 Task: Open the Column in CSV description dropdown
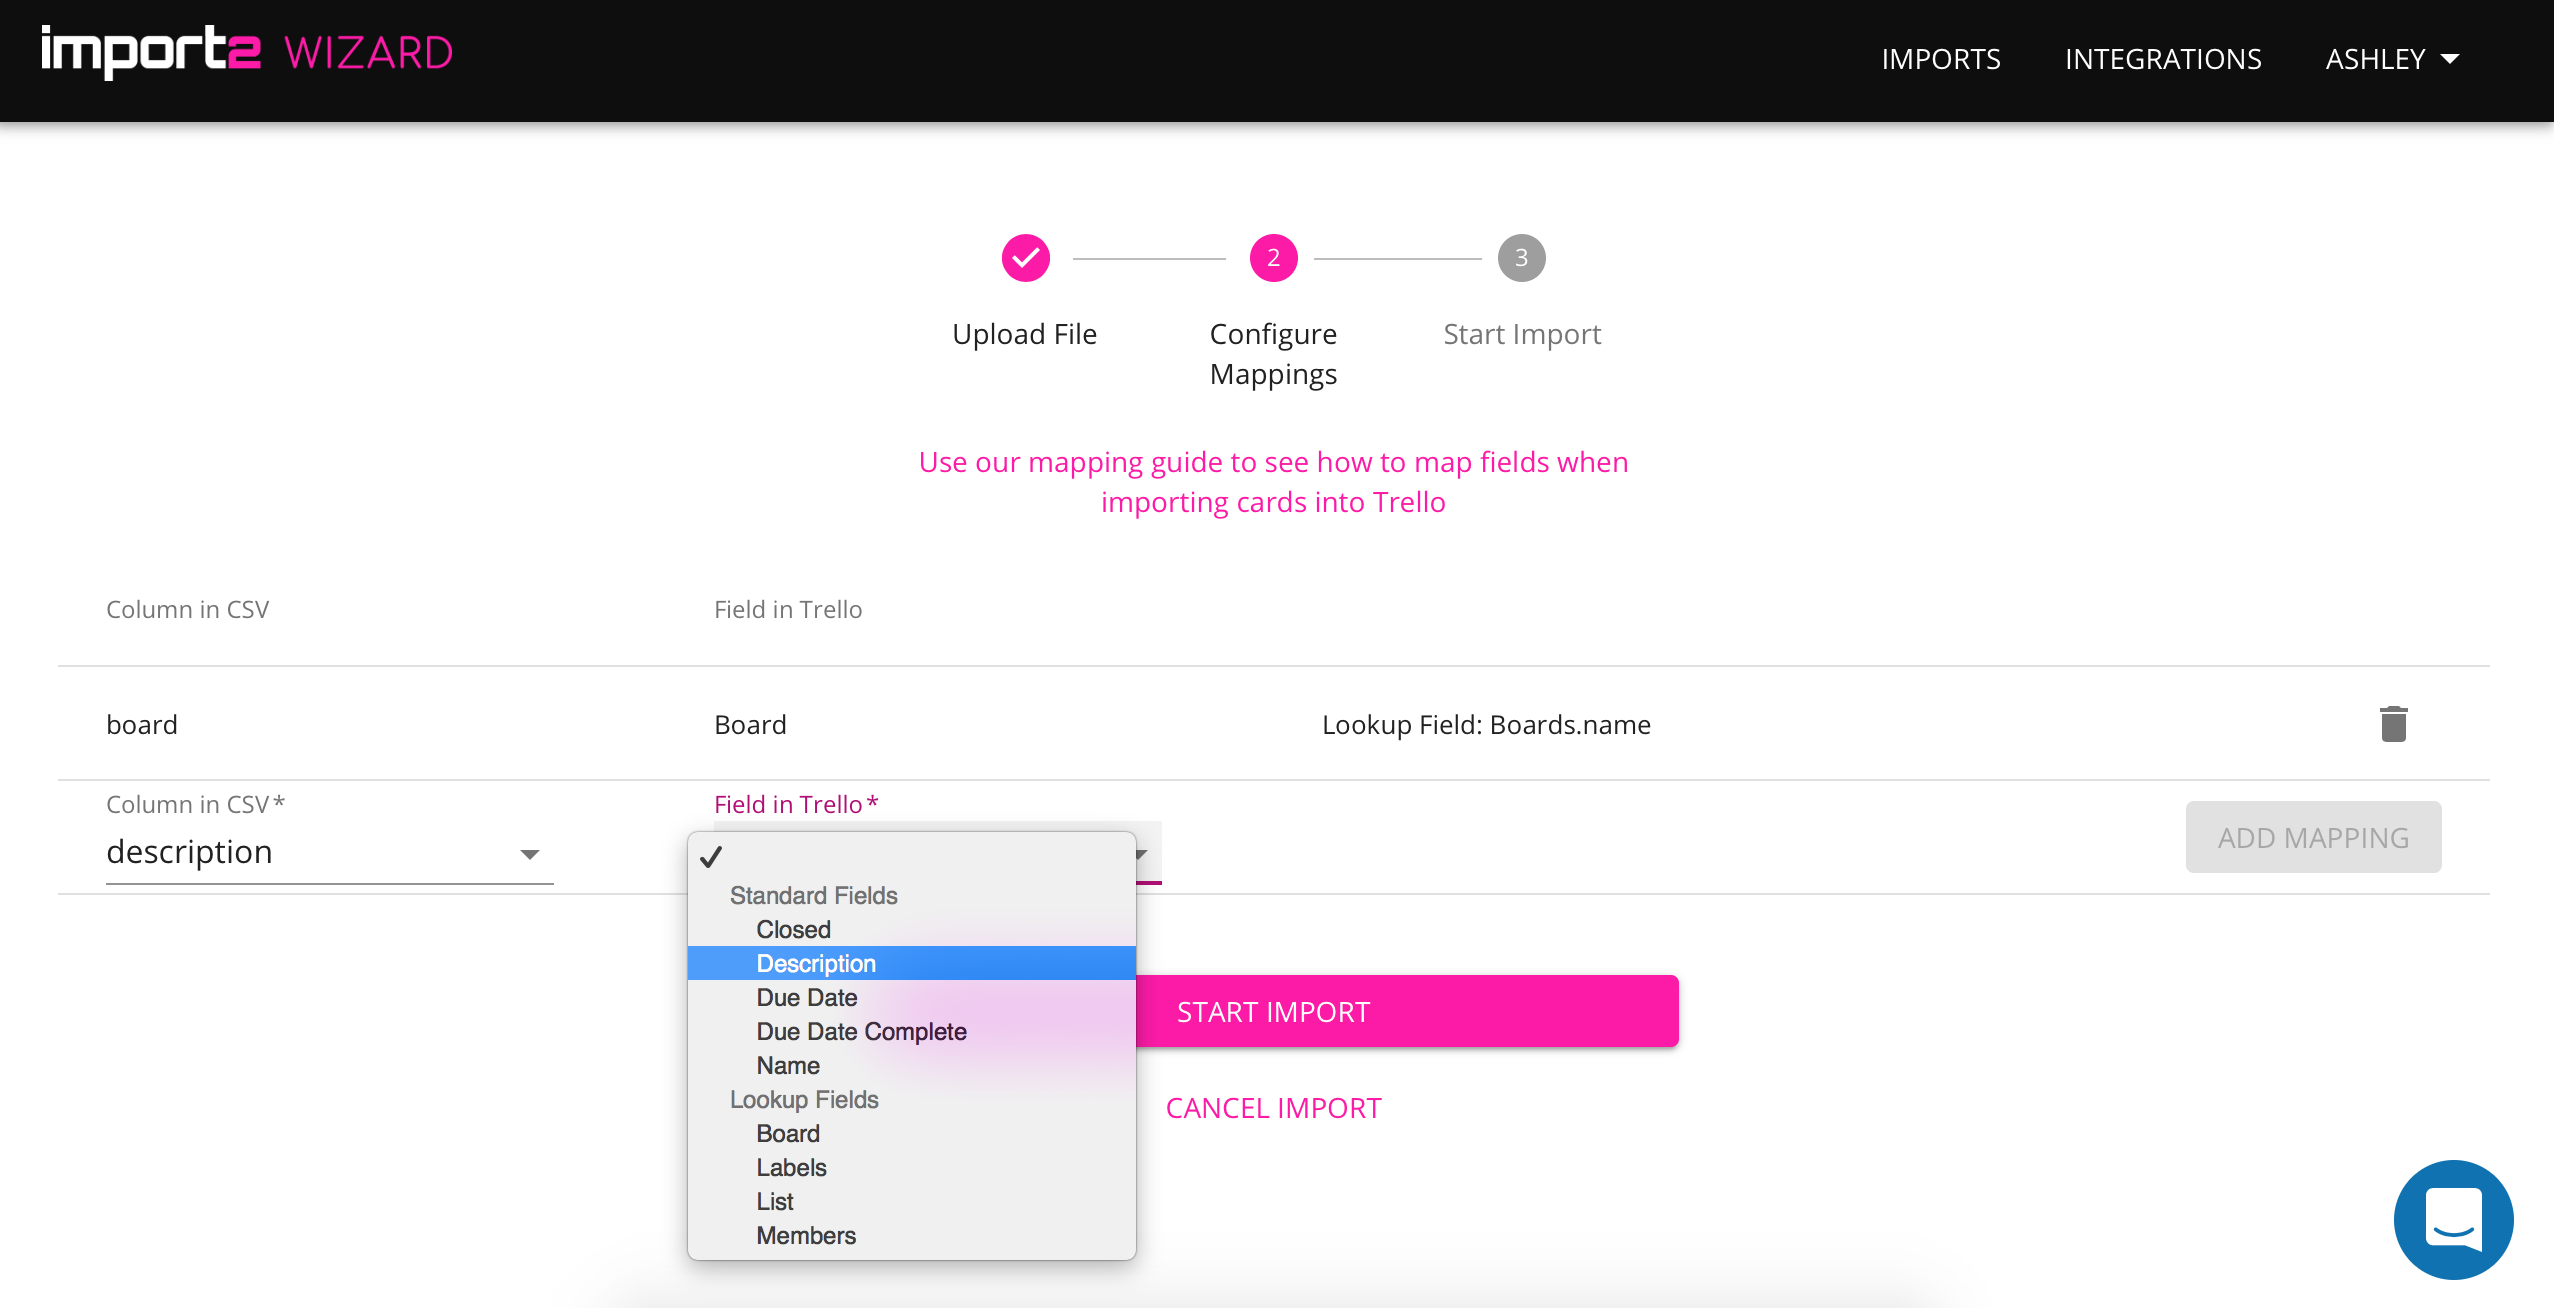[x=329, y=853]
